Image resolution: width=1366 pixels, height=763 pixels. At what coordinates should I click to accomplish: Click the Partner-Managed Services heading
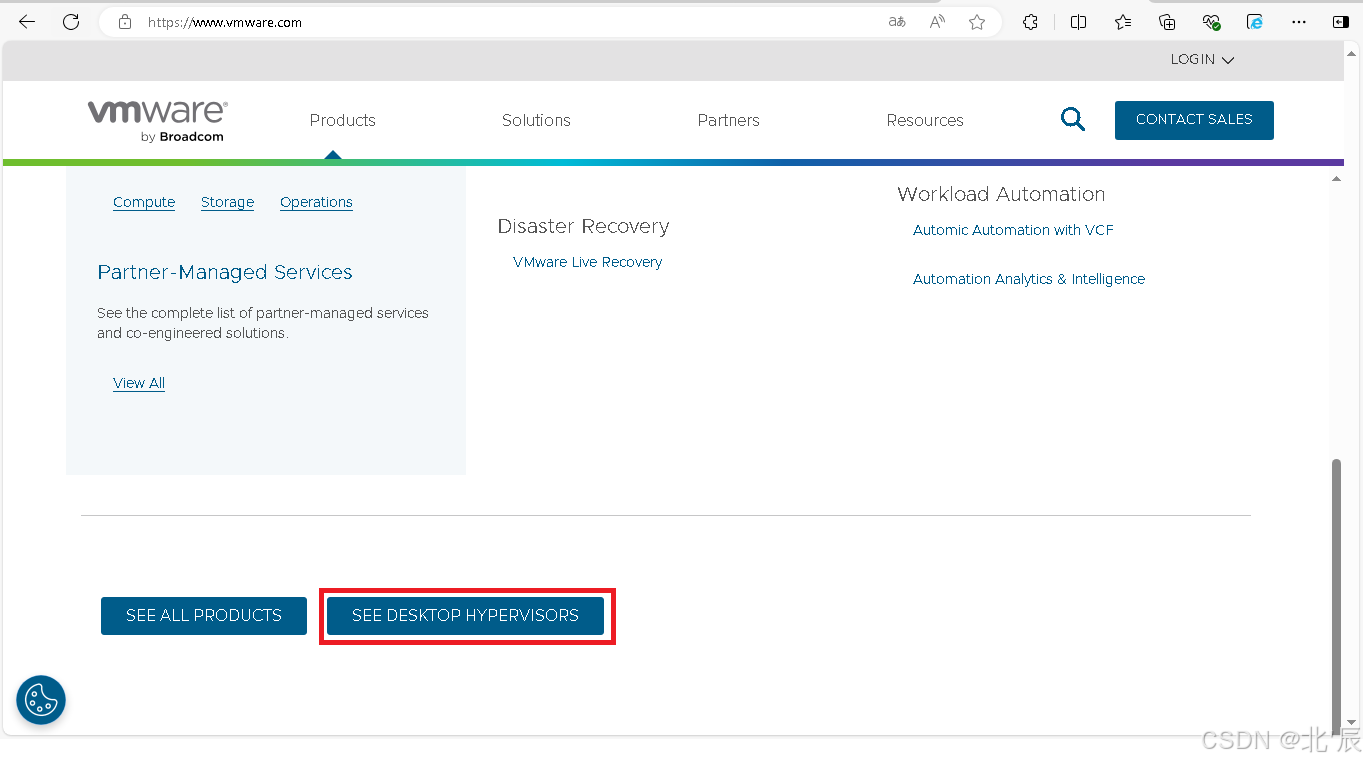pos(225,272)
